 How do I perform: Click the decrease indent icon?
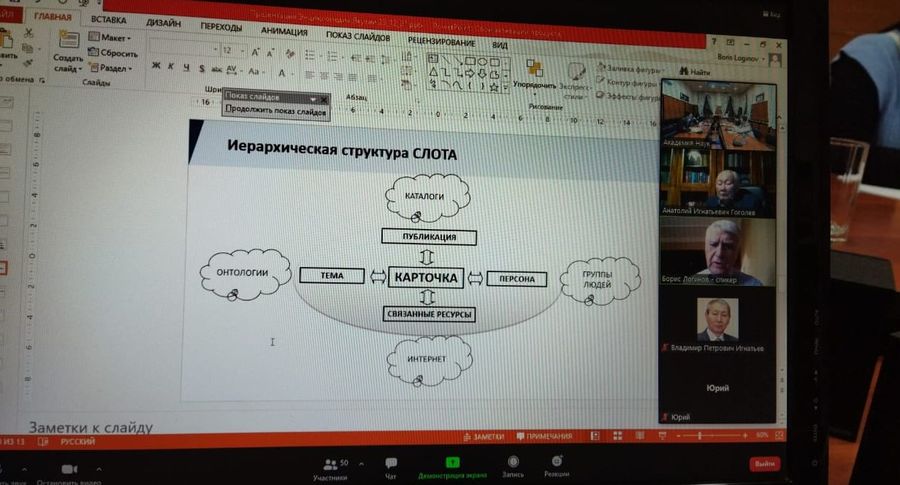[355, 59]
